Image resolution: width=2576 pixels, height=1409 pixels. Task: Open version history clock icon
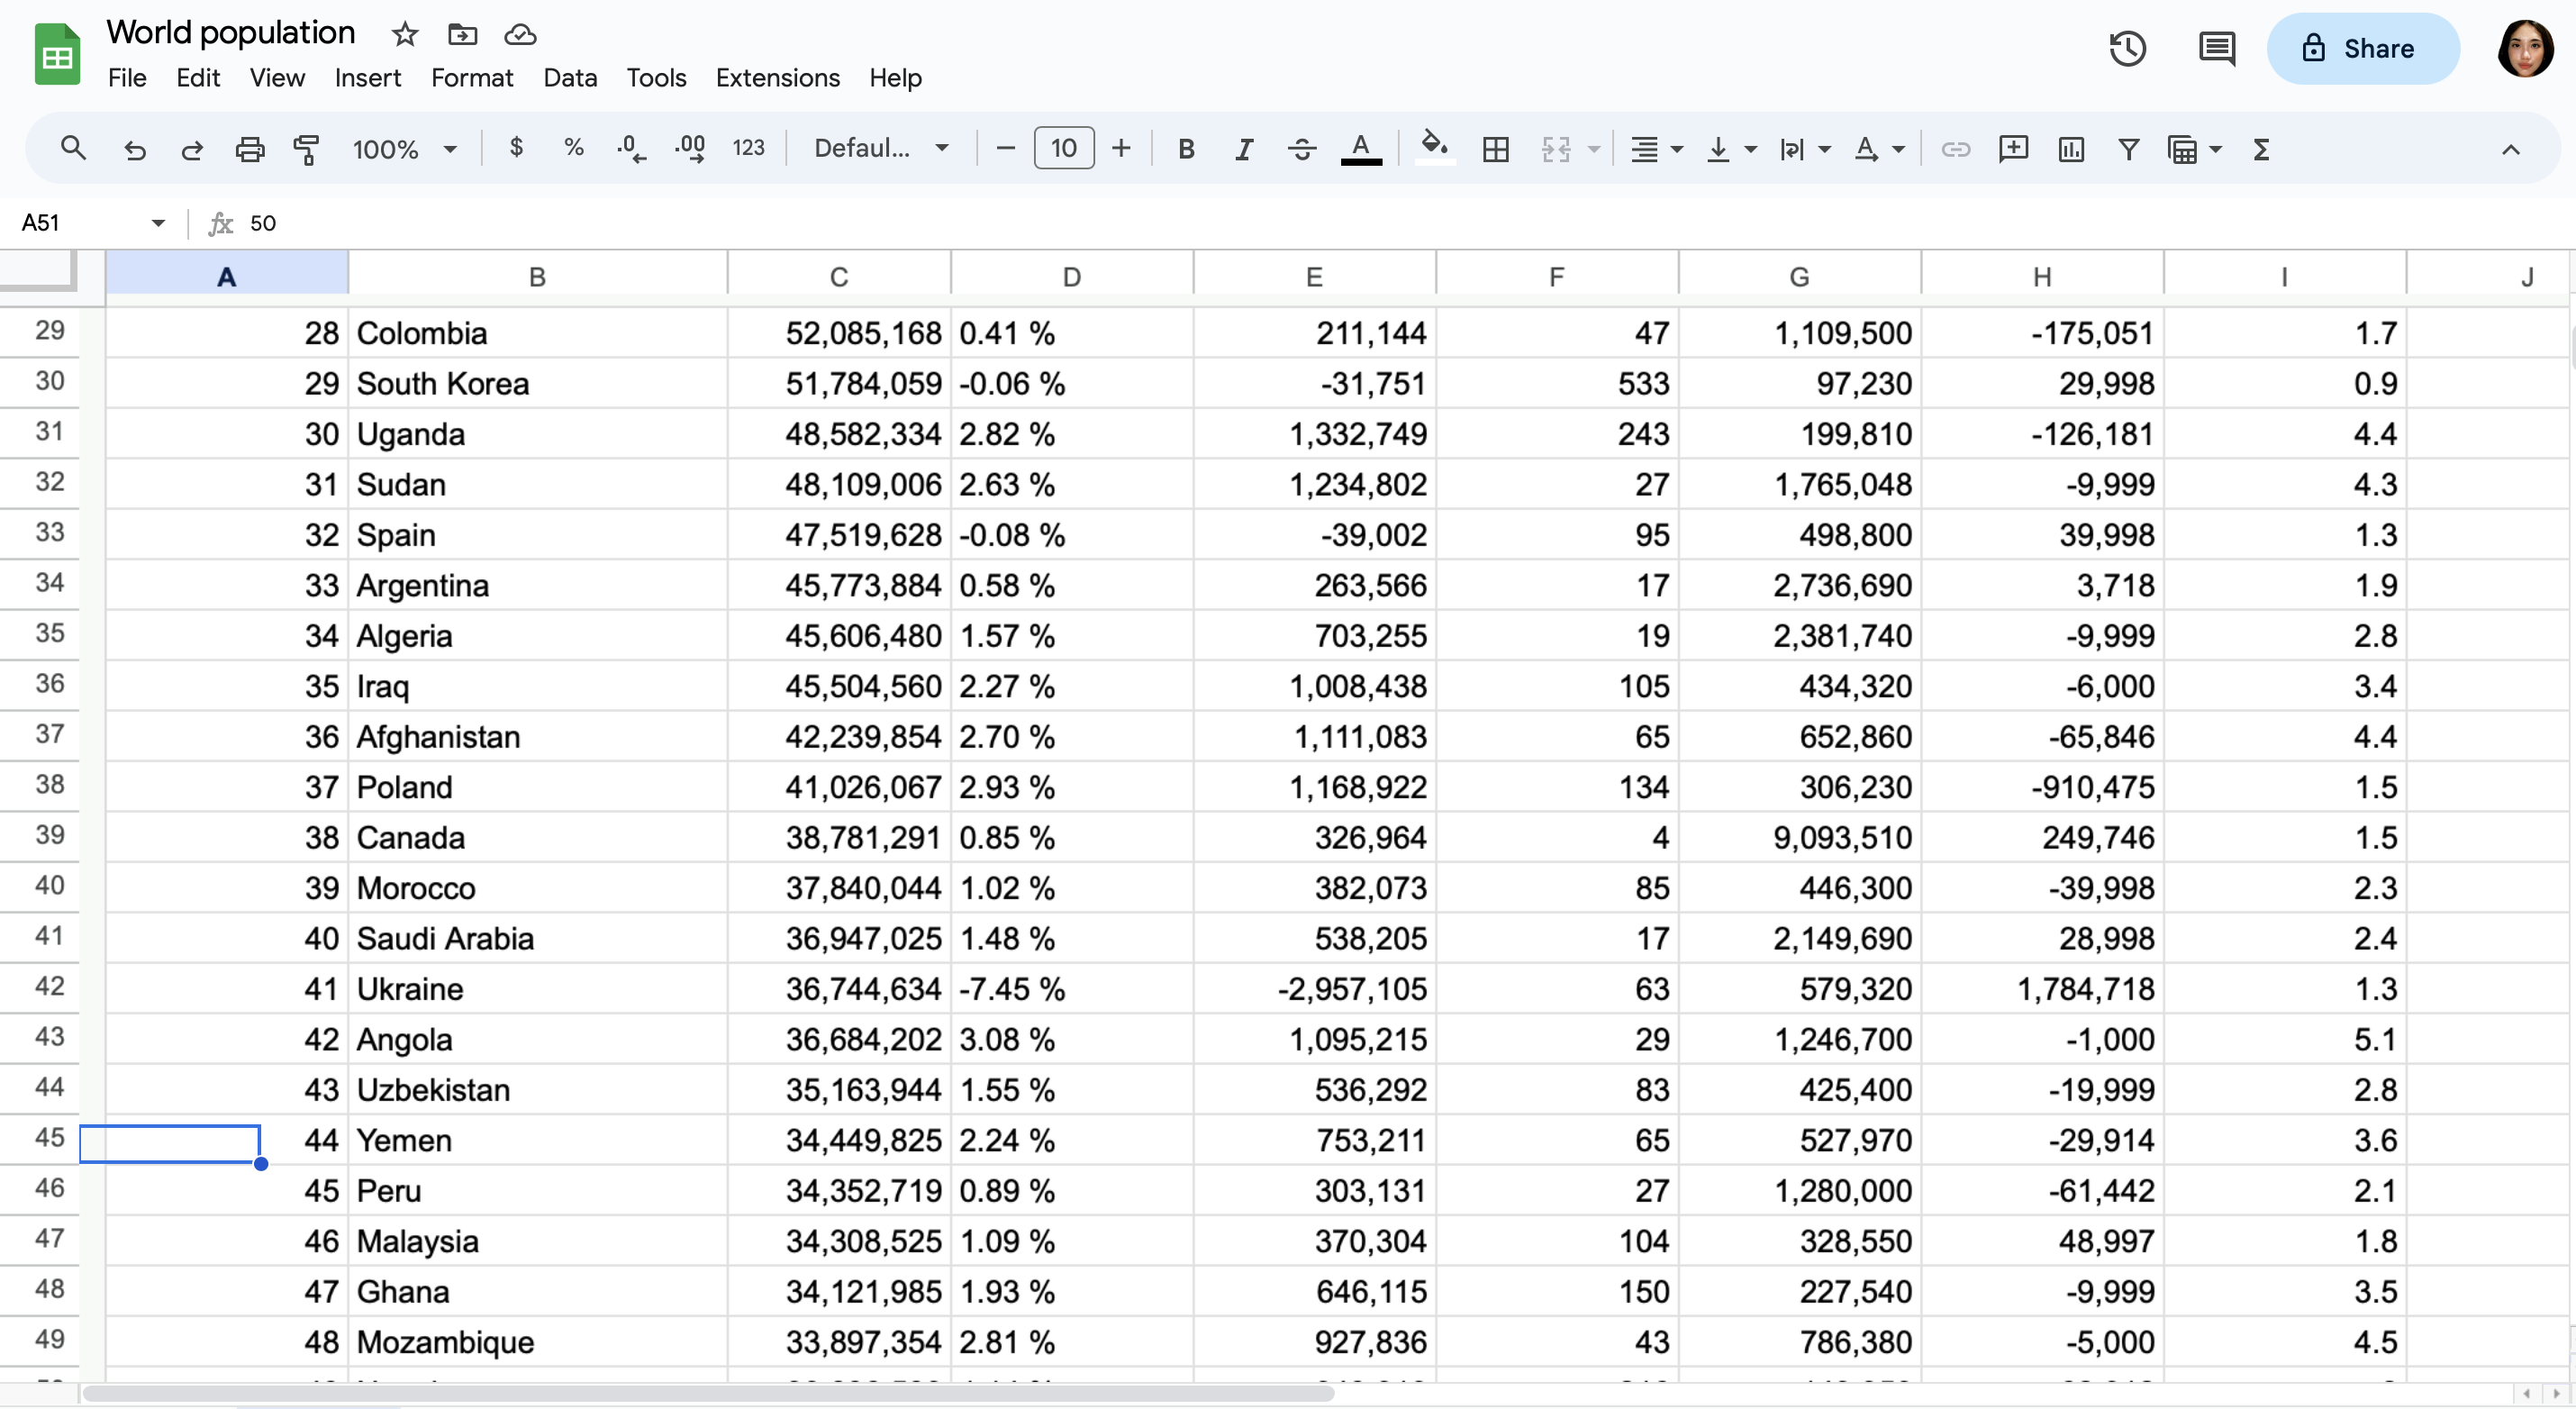click(2127, 48)
